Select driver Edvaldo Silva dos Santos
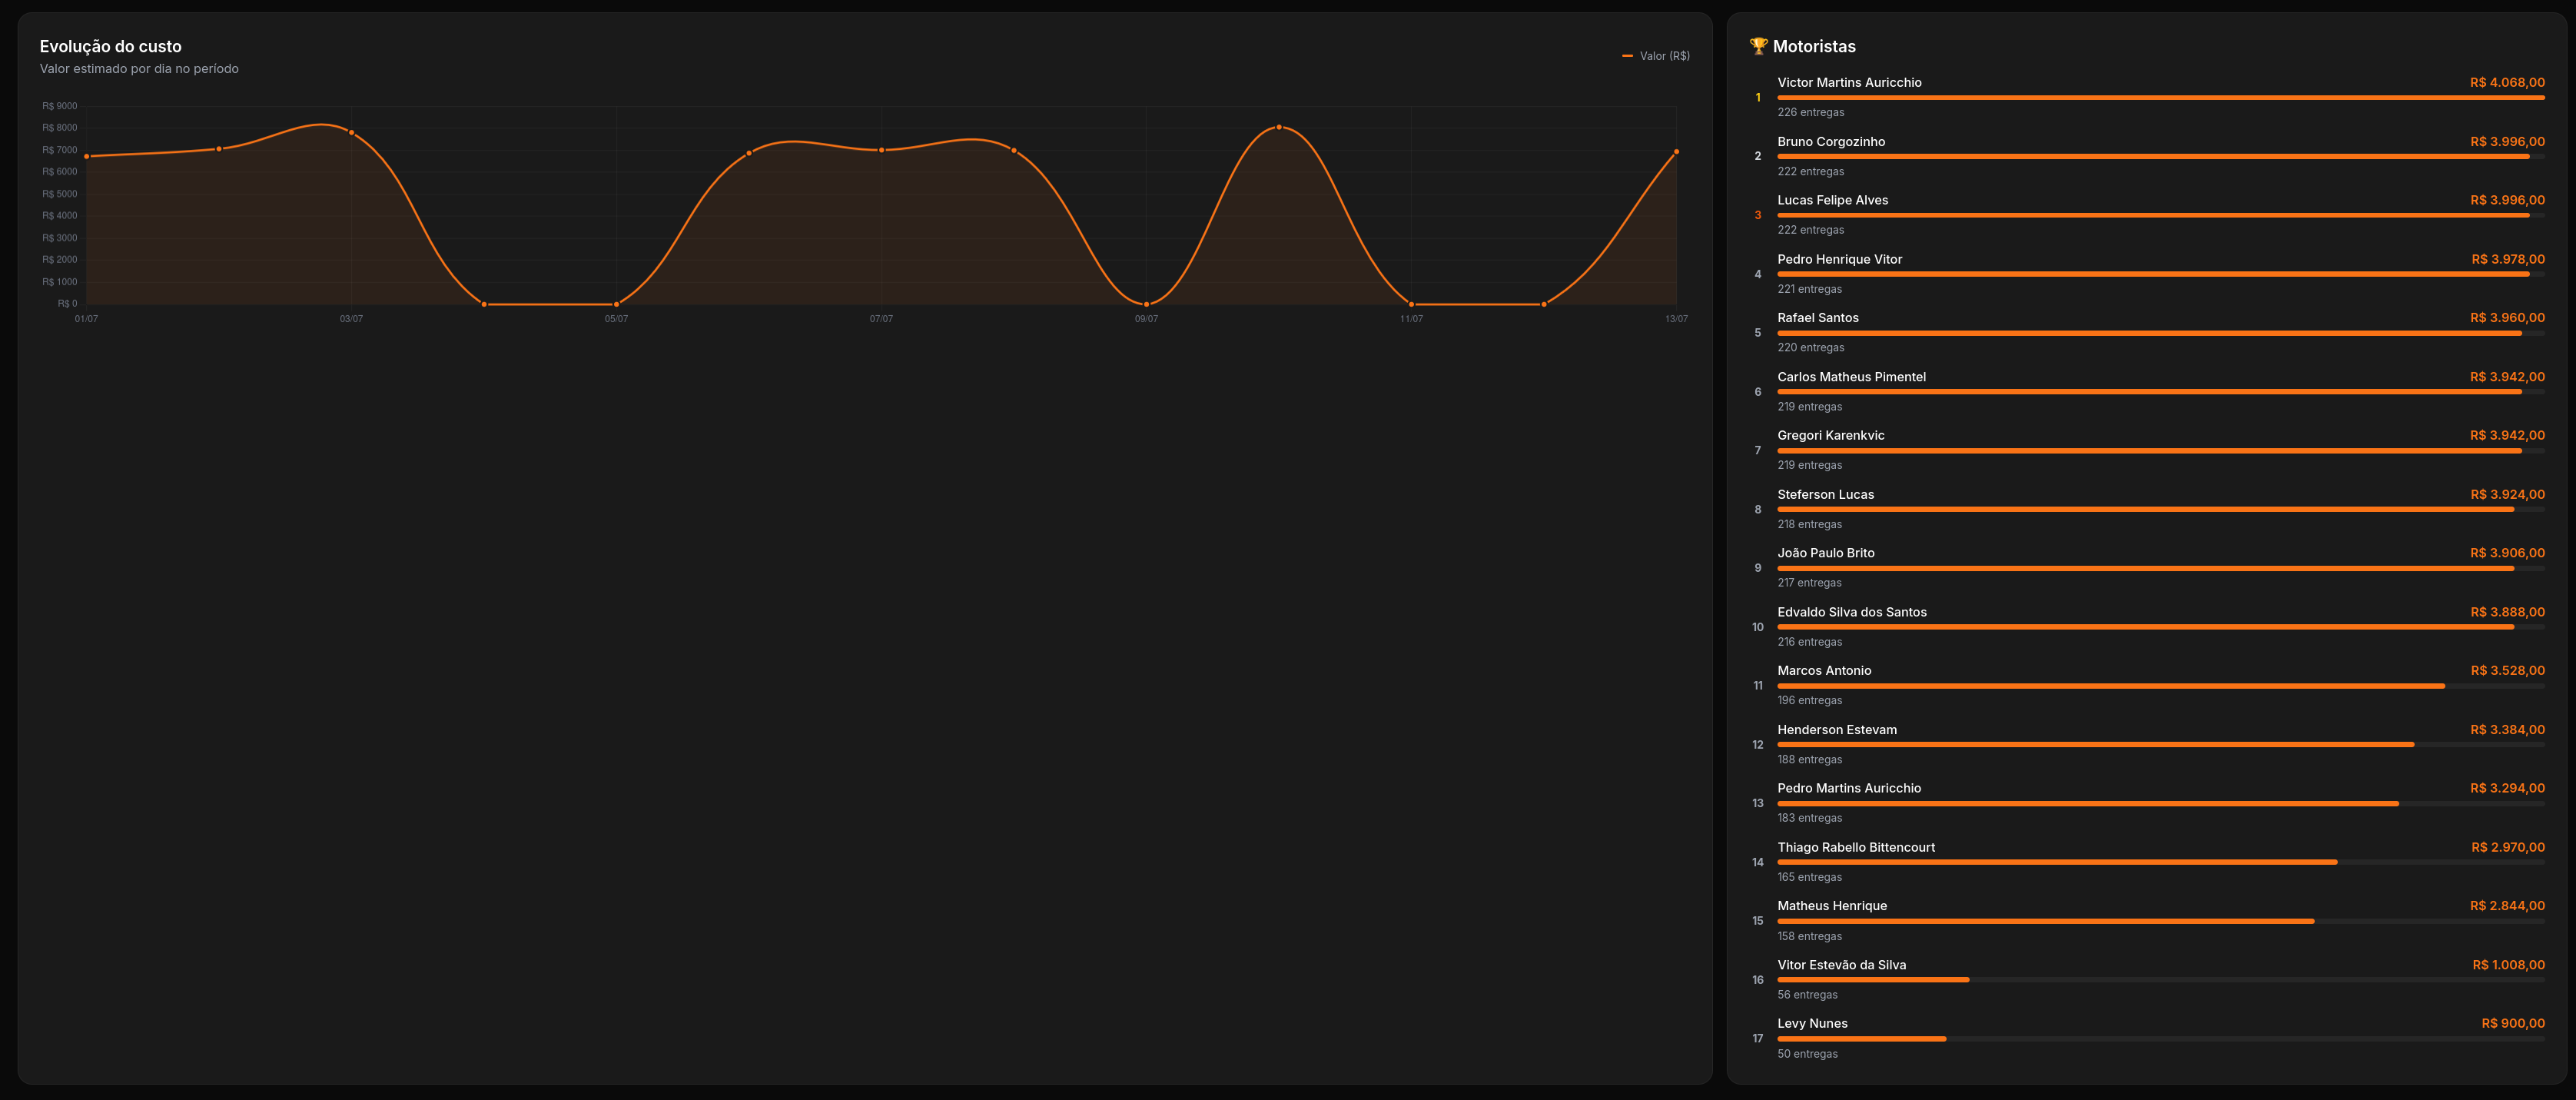The image size is (2576, 1100). click(1851, 612)
